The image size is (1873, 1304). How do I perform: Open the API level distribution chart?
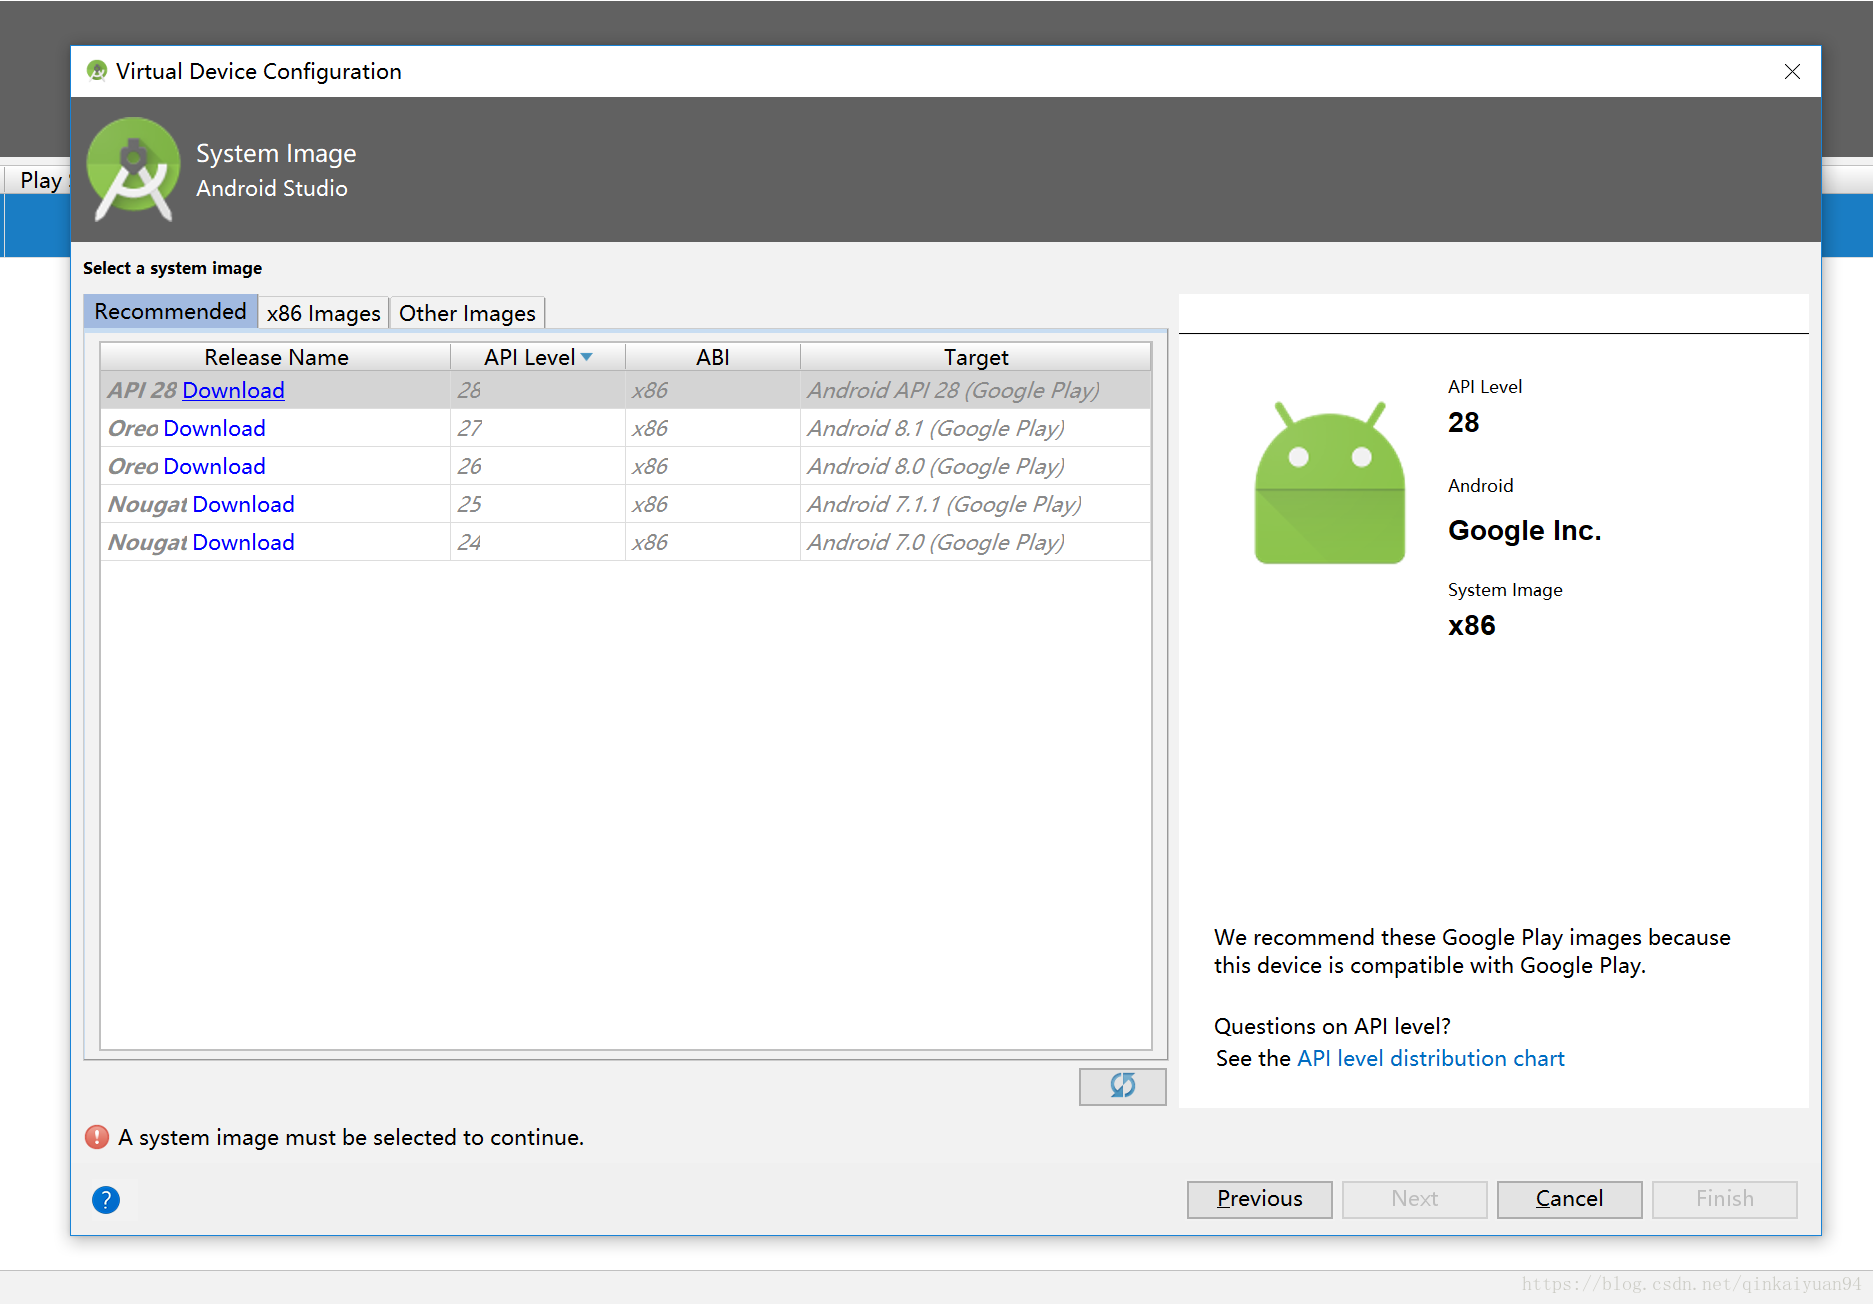1430,1058
